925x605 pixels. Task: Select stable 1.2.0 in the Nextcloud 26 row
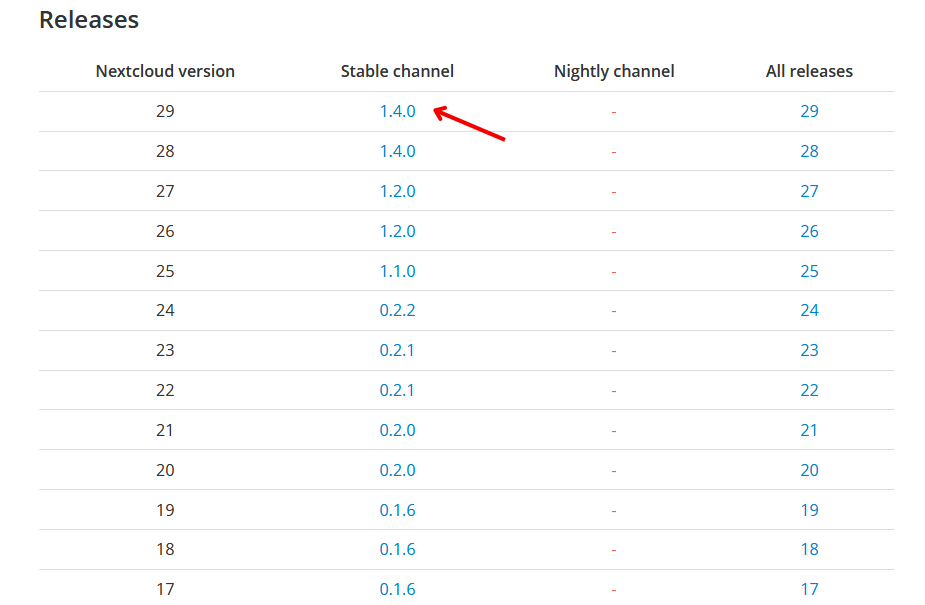tap(397, 231)
